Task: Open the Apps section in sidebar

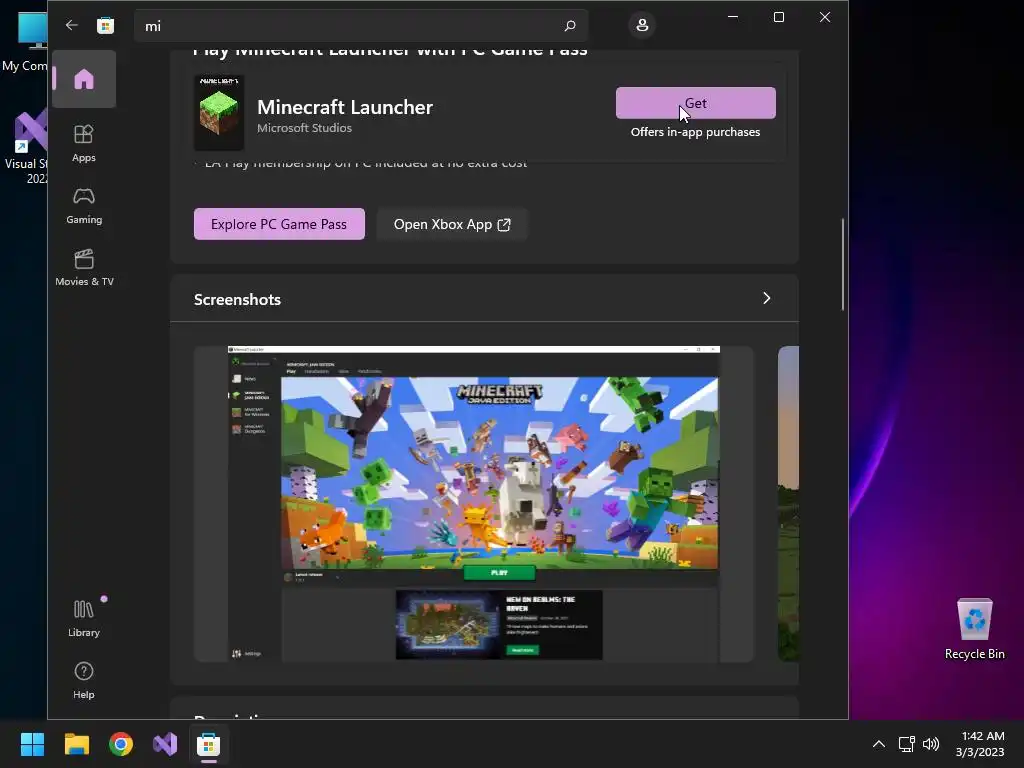Action: coord(84,143)
